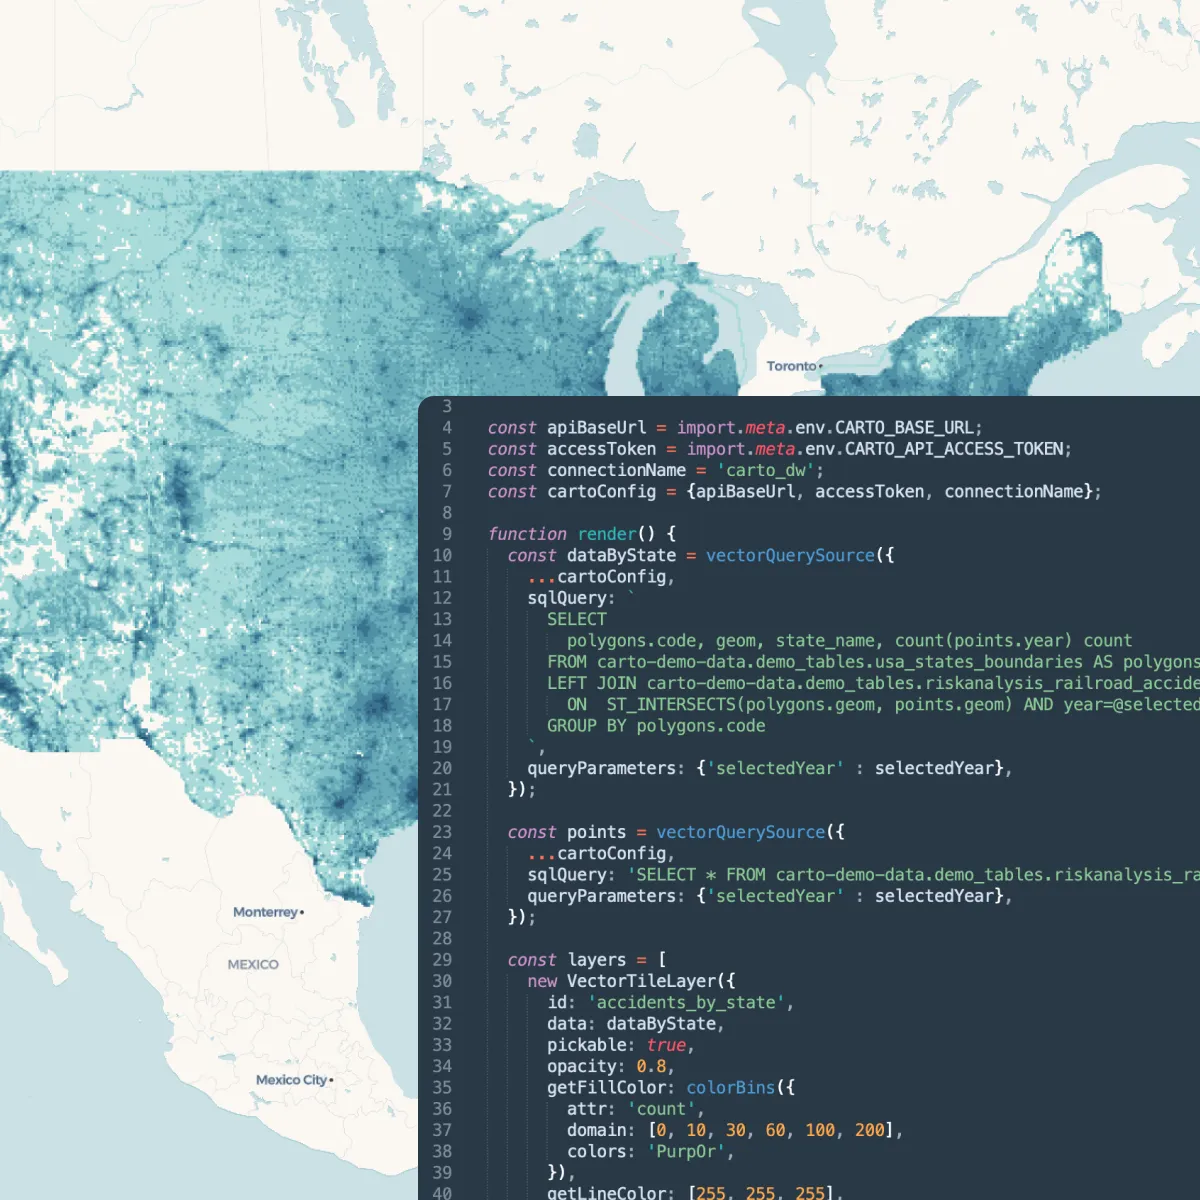Click line number 29 in the gutter
Image resolution: width=1200 pixels, height=1200 pixels.
441,959
